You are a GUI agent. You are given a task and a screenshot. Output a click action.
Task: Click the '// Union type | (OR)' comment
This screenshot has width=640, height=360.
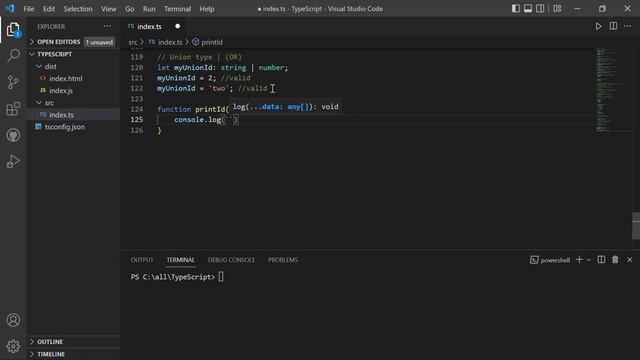200,57
